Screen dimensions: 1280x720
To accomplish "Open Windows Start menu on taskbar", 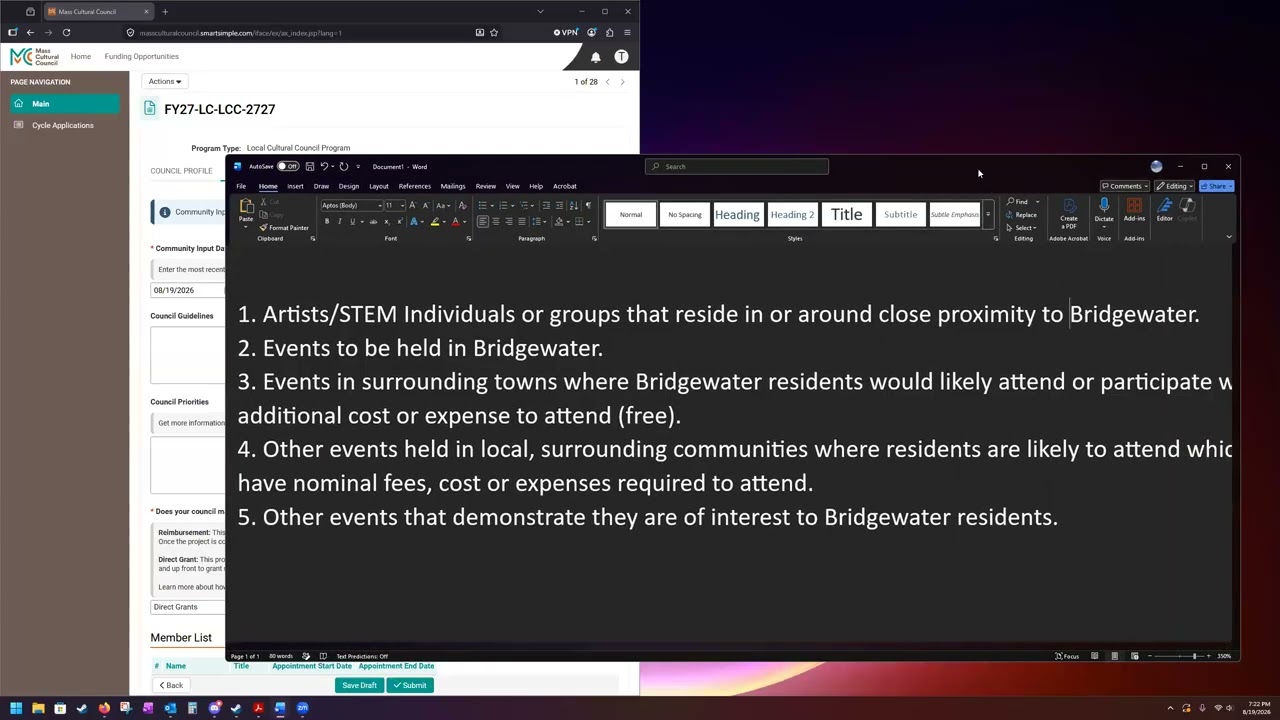I will (x=16, y=708).
